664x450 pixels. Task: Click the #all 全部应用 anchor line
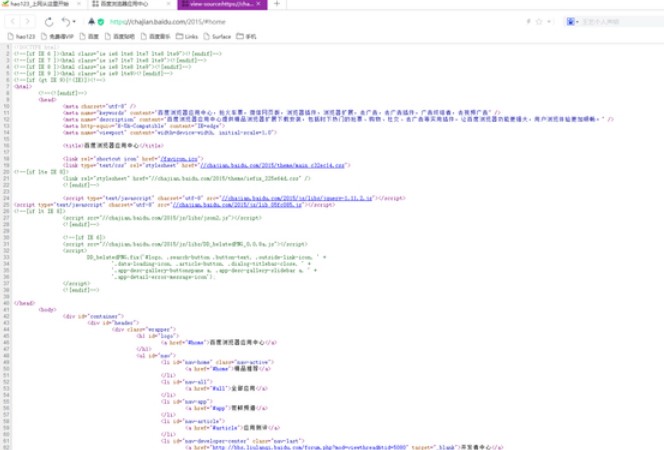click(226, 388)
